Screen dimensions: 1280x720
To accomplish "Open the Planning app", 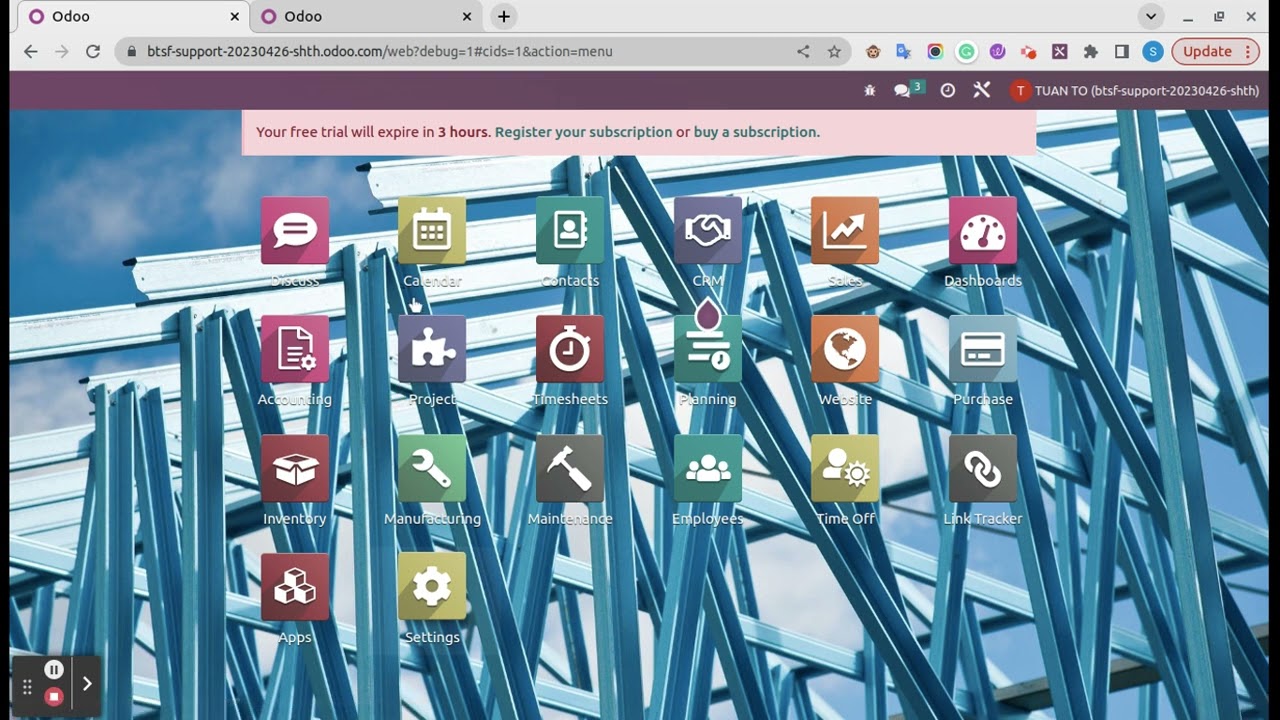I will pos(708,349).
